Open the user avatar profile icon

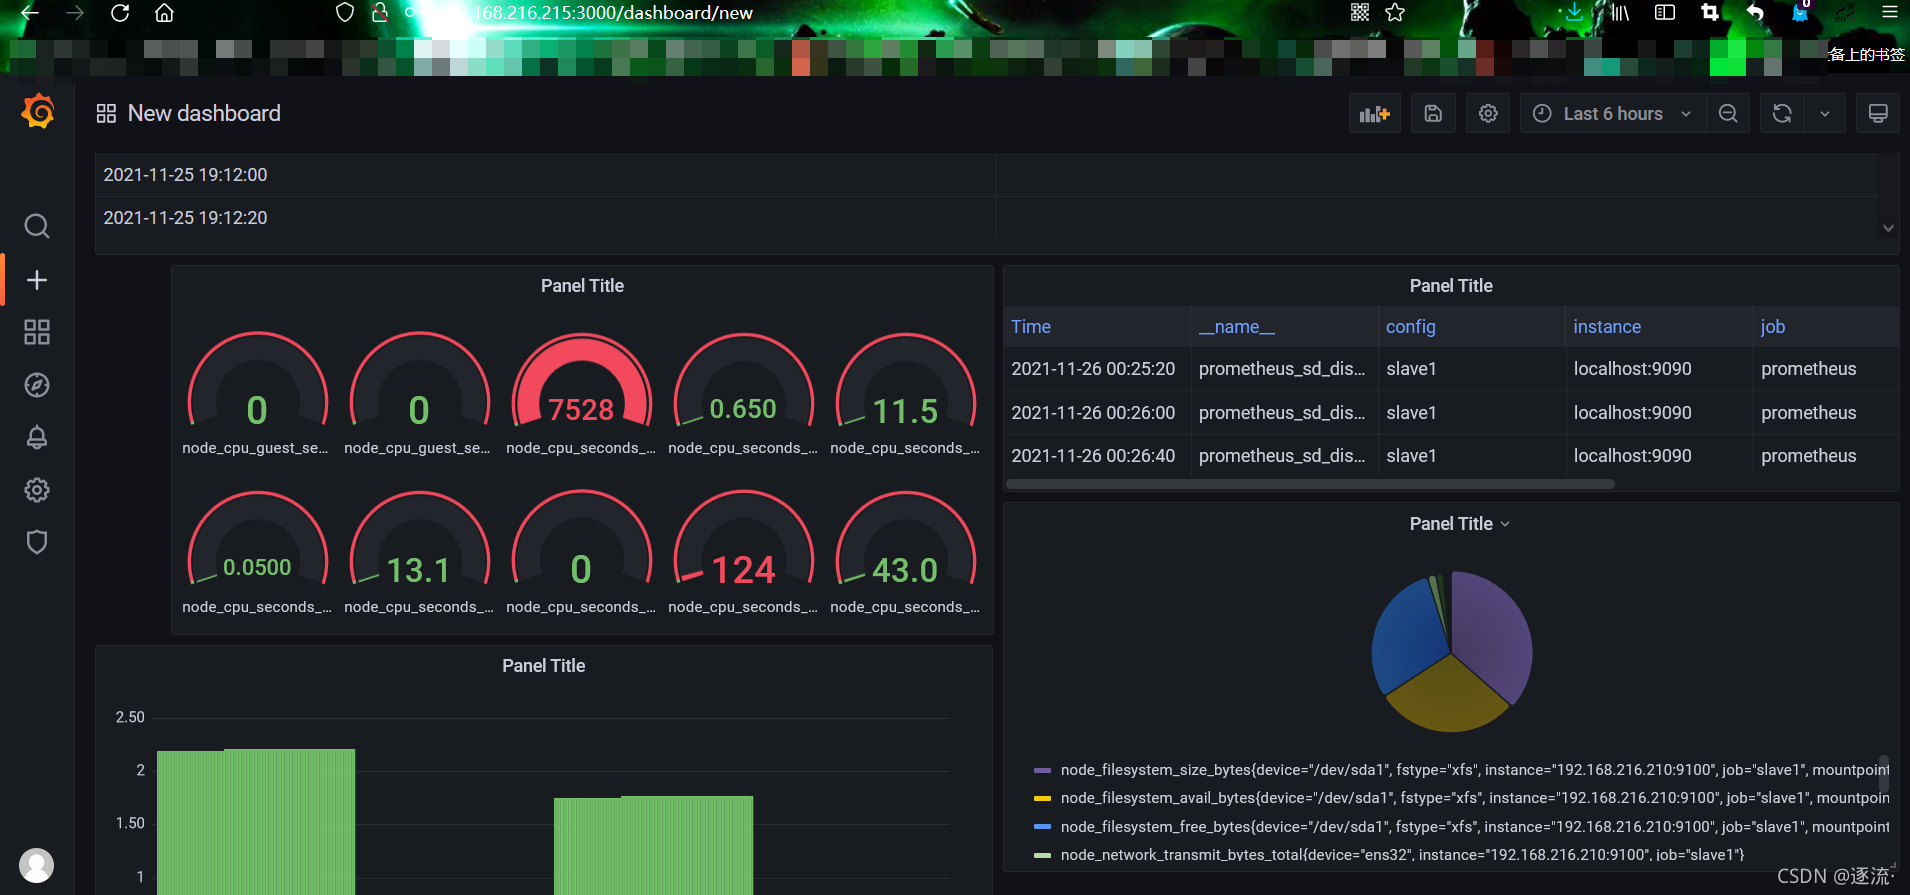click(x=37, y=865)
